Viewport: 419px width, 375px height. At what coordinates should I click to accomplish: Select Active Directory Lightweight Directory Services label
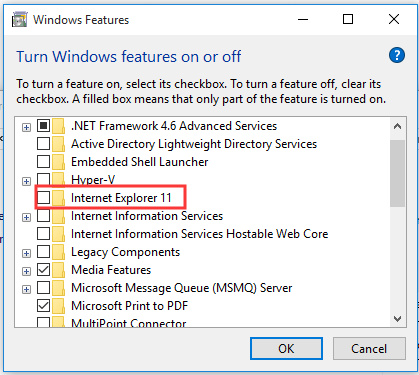click(x=194, y=144)
